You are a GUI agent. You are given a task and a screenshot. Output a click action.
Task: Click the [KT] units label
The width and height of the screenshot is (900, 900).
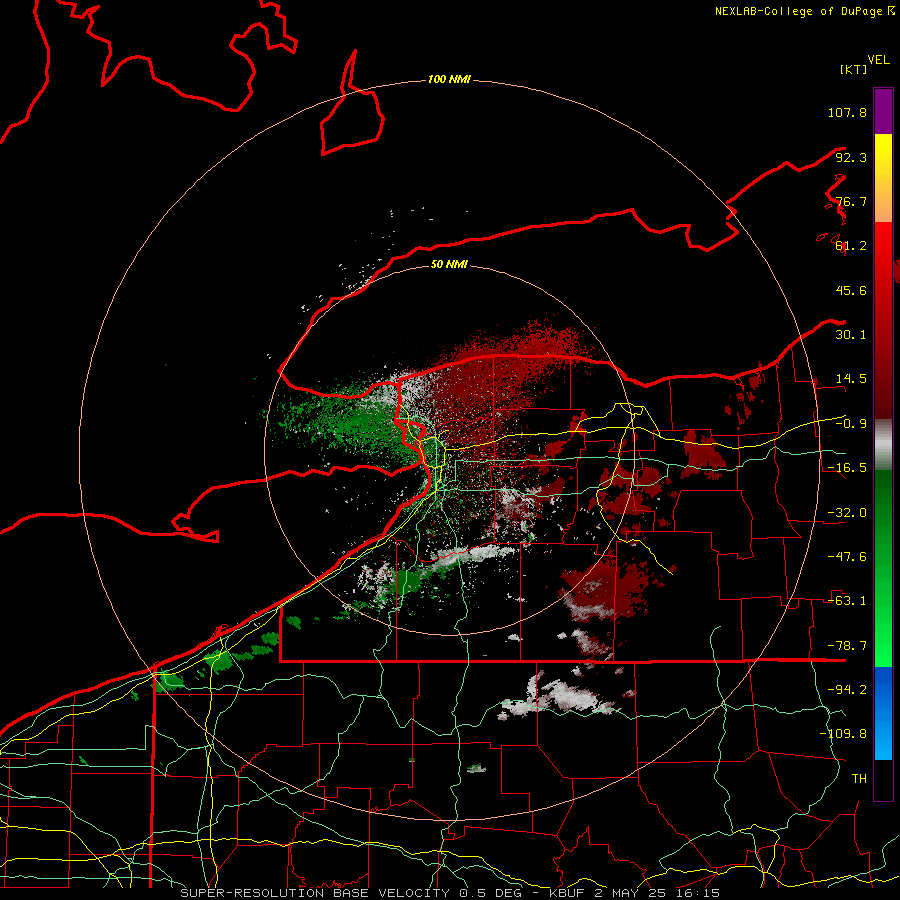[x=853, y=69]
